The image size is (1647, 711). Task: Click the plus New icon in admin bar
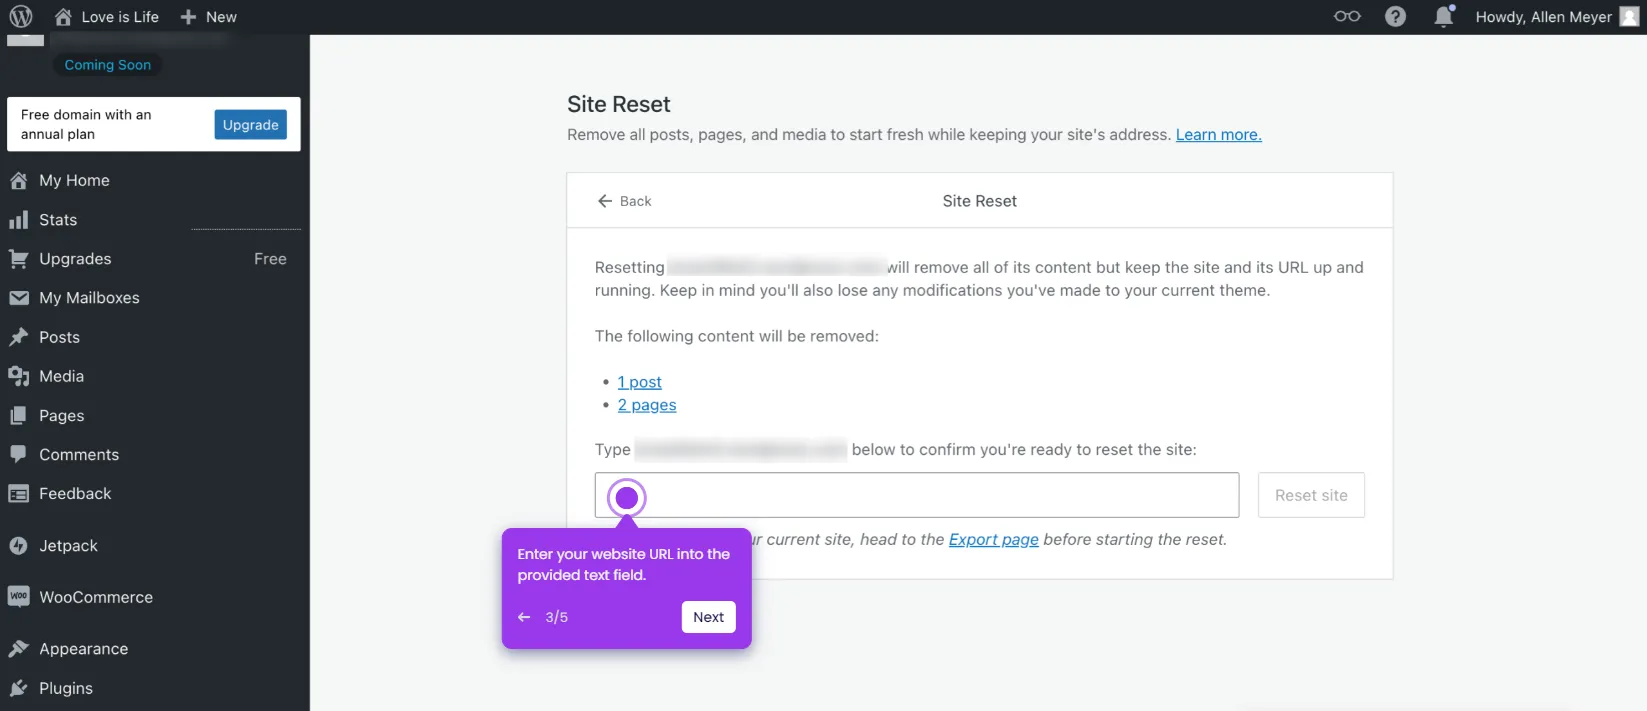188,17
